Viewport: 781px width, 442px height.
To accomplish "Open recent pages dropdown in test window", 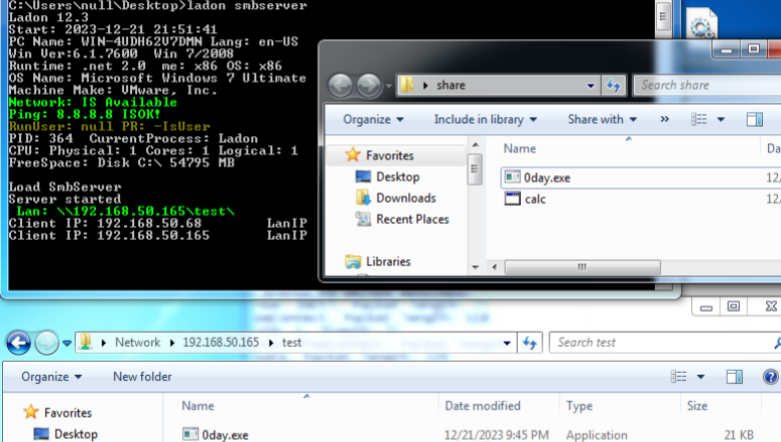I will point(67,343).
